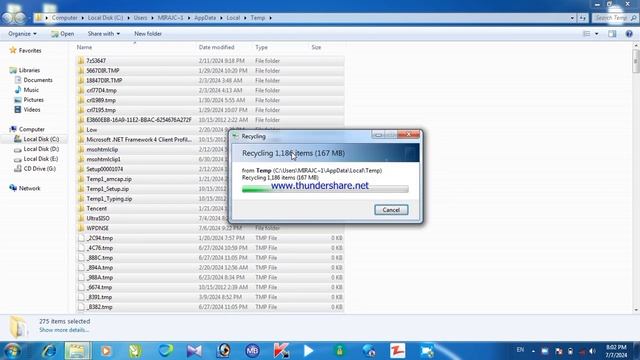
Task: Click the Back navigation arrow in Explorer
Action: [8, 18]
